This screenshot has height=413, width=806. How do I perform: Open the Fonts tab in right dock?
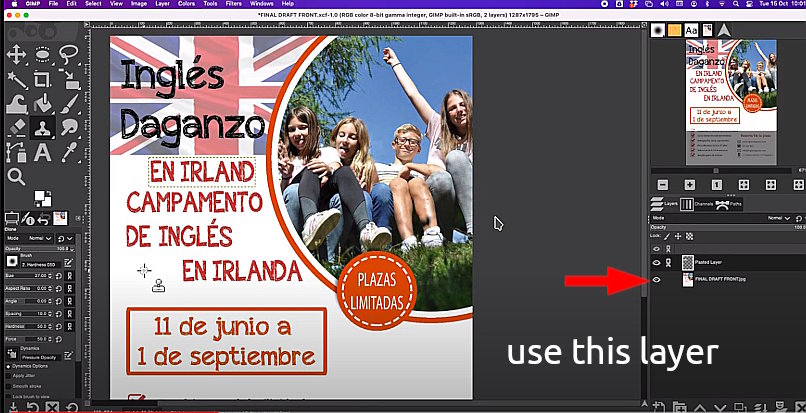tap(691, 30)
